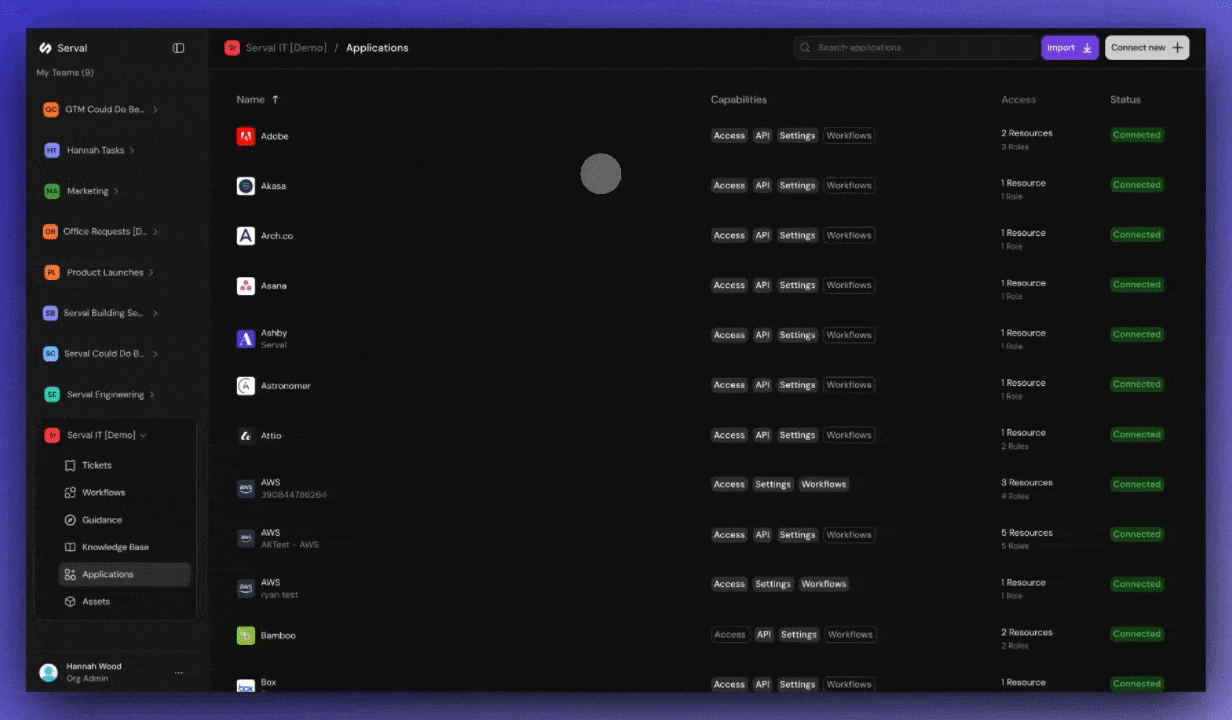Image resolution: width=1232 pixels, height=720 pixels.
Task: Click the Import button
Action: (1069, 47)
